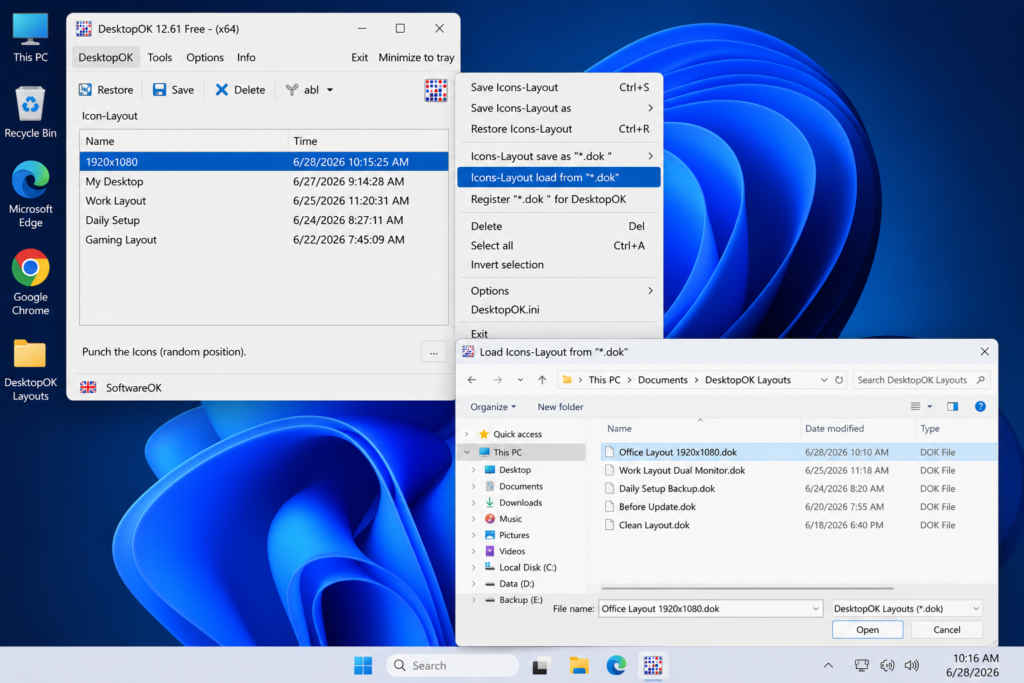Image resolution: width=1024 pixels, height=683 pixels.
Task: Open the DesktopOK menu
Action: click(106, 57)
